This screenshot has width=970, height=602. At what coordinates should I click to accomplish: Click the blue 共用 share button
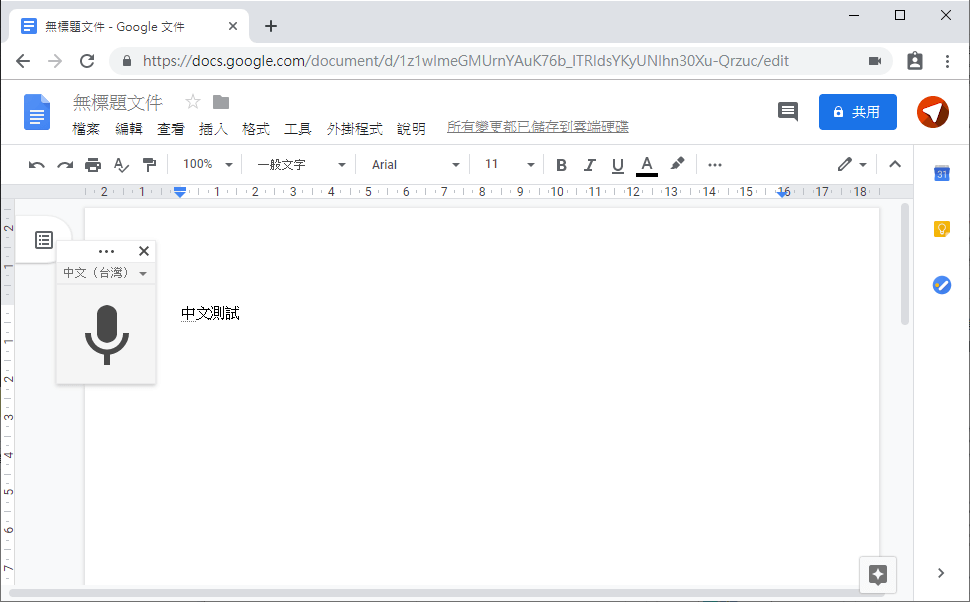[857, 112]
